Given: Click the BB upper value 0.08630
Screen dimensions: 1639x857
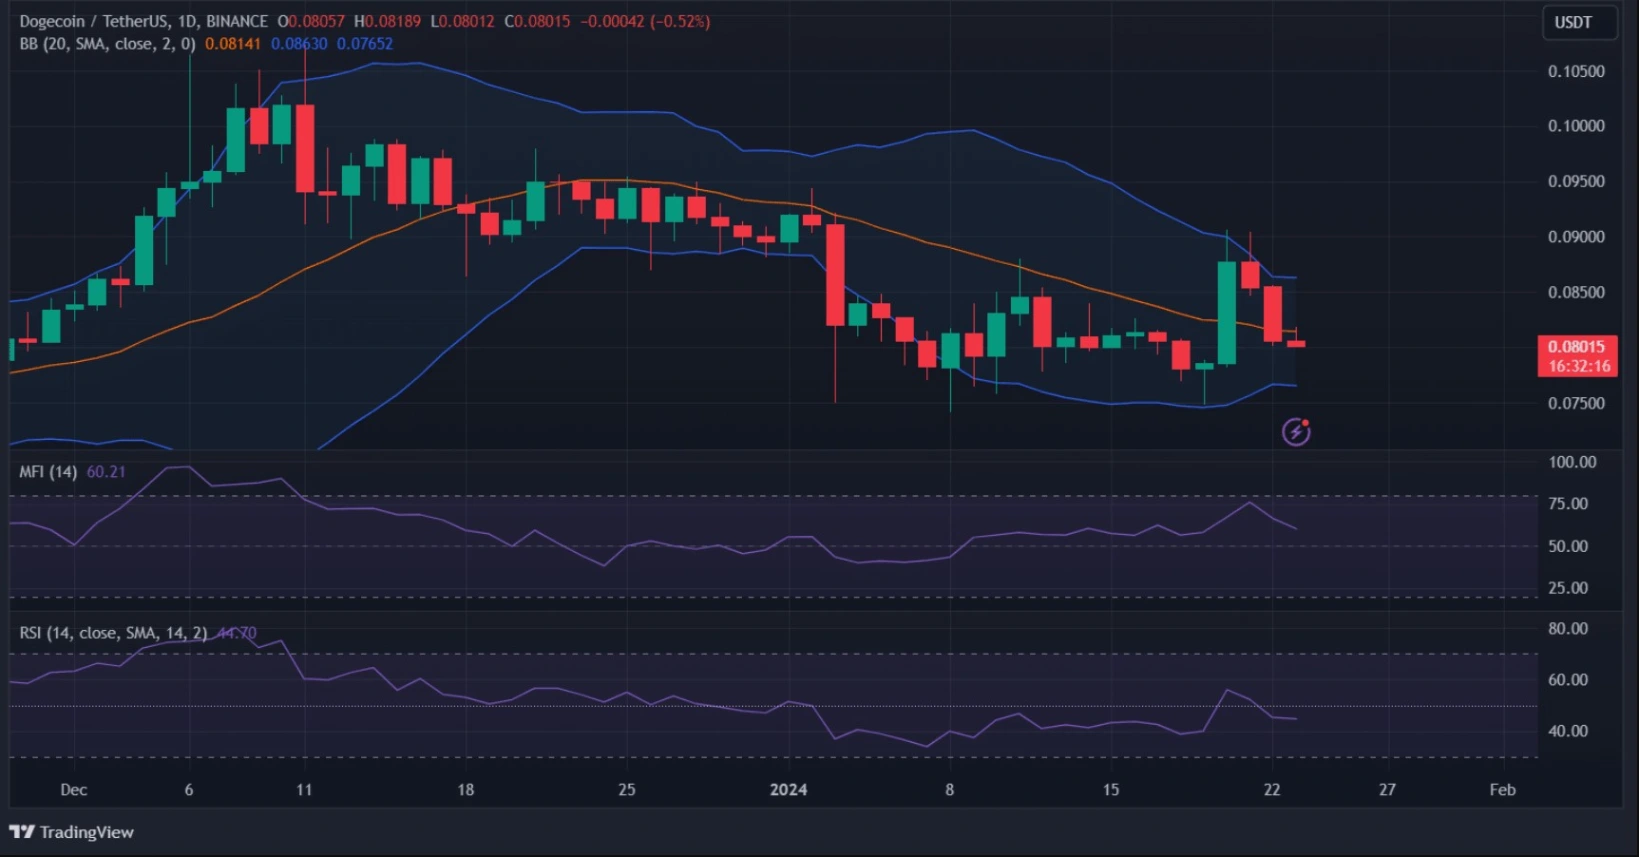Looking at the screenshot, I should click(299, 44).
